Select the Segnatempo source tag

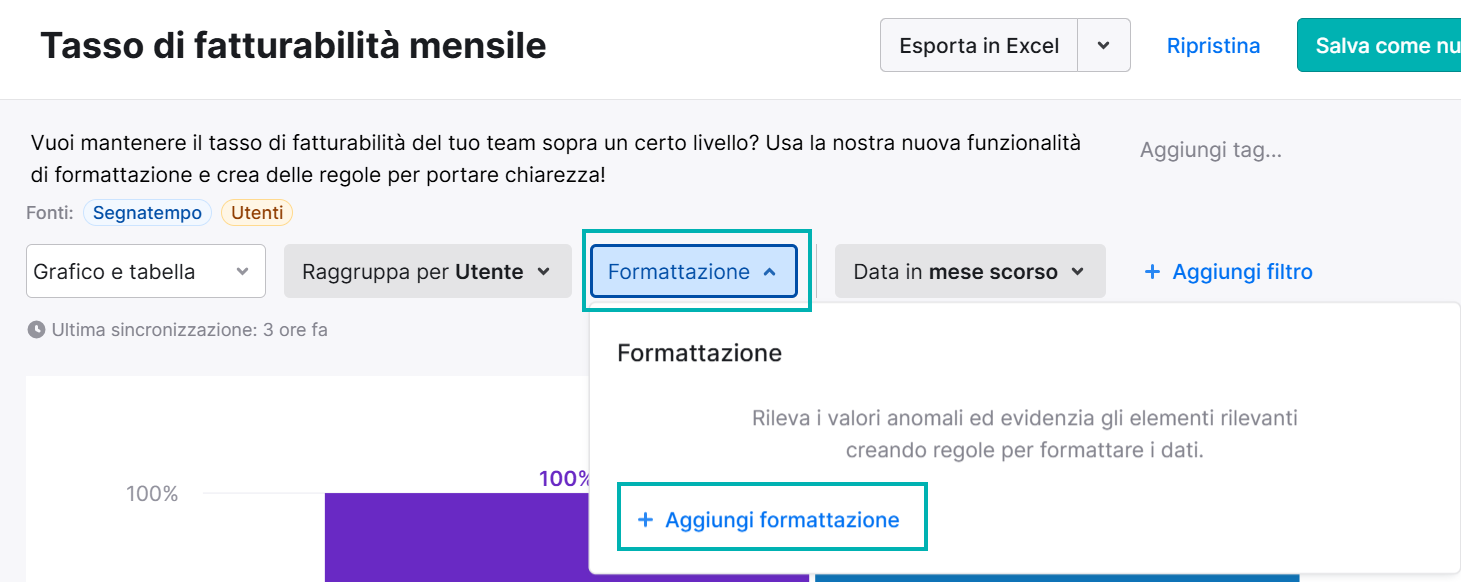click(147, 213)
